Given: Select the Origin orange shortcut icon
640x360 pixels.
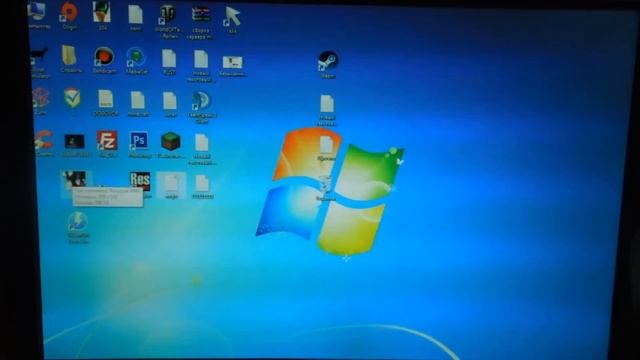Looking at the screenshot, I should pyautogui.click(x=69, y=12).
